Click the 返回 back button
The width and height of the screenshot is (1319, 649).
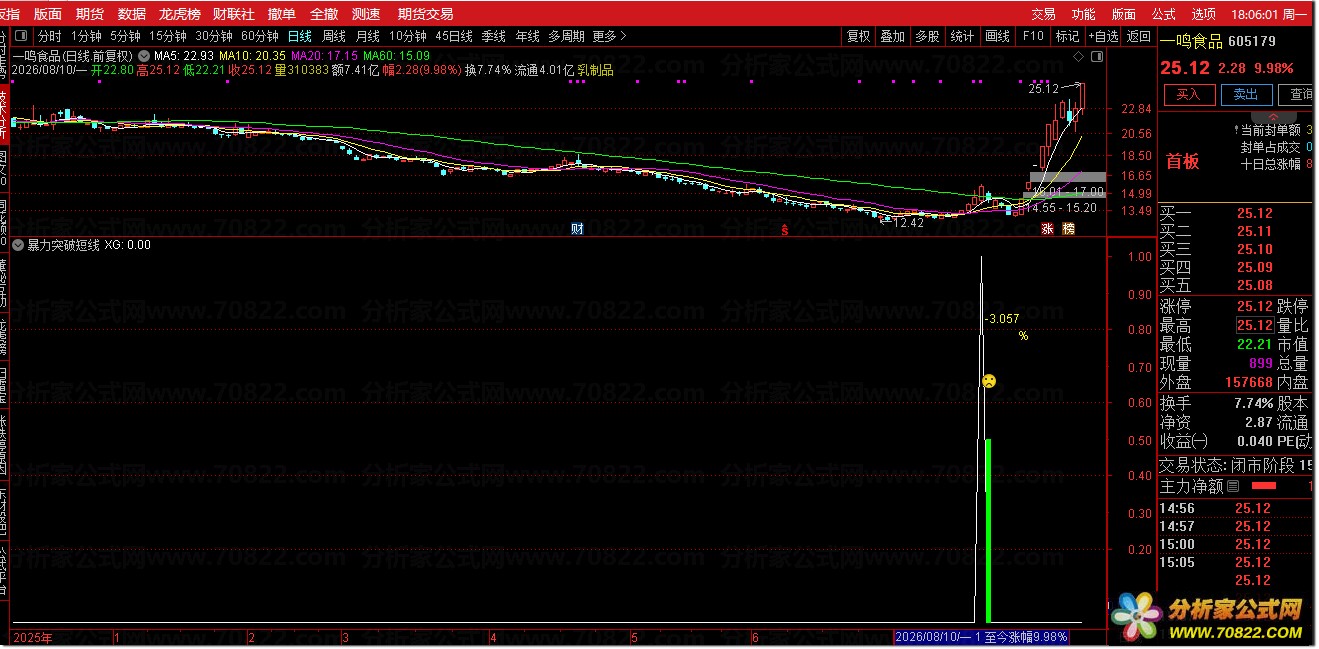[x=1138, y=36]
